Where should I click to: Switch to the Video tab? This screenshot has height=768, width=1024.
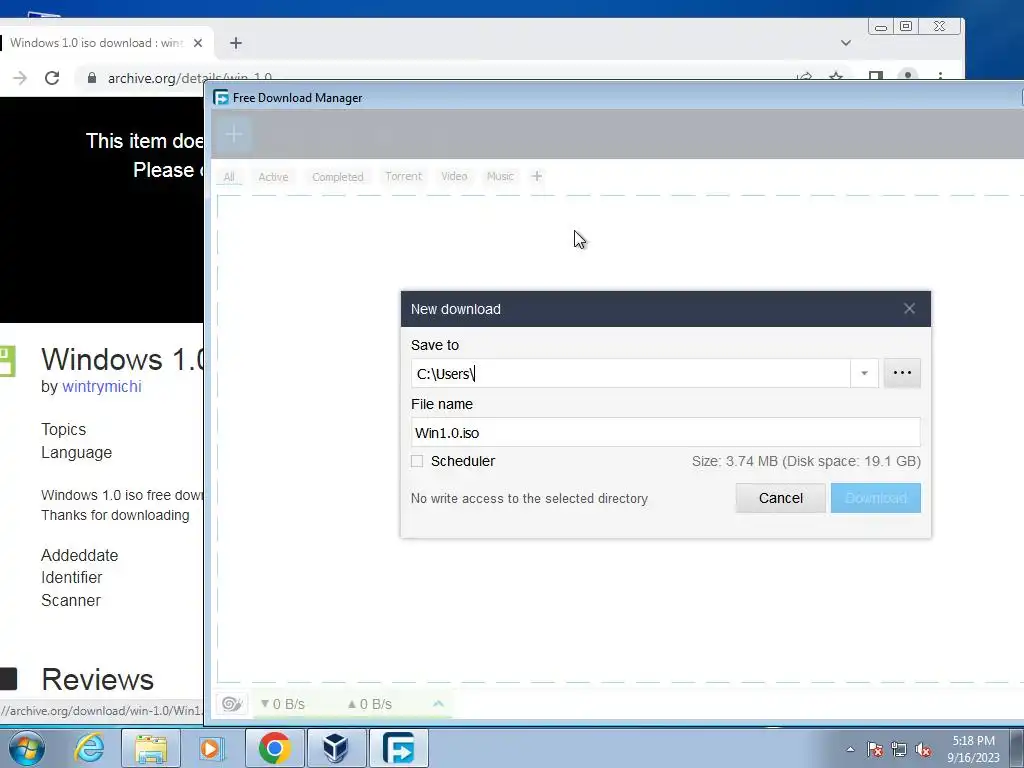pyautogui.click(x=454, y=176)
